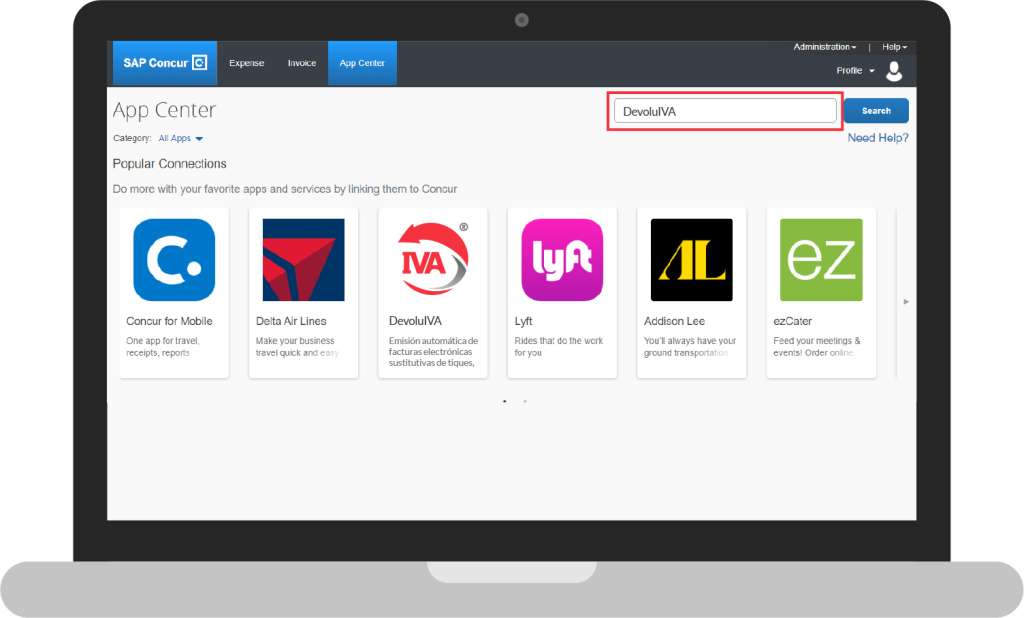Expand the Profile dropdown
Screen dimensions: 1024x618
(855, 71)
